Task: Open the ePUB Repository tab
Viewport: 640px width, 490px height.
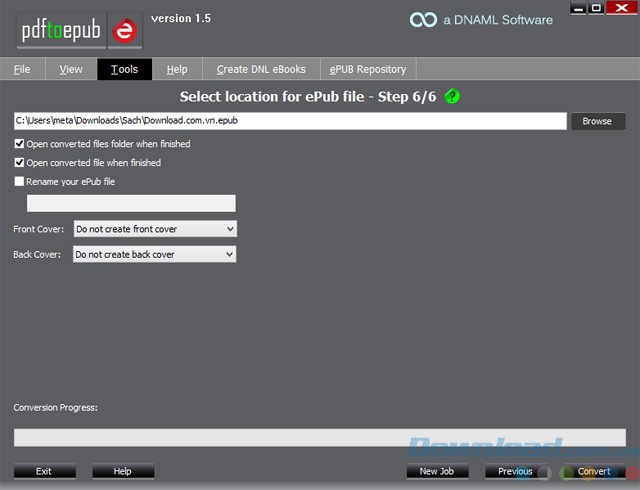Action: pyautogui.click(x=368, y=70)
